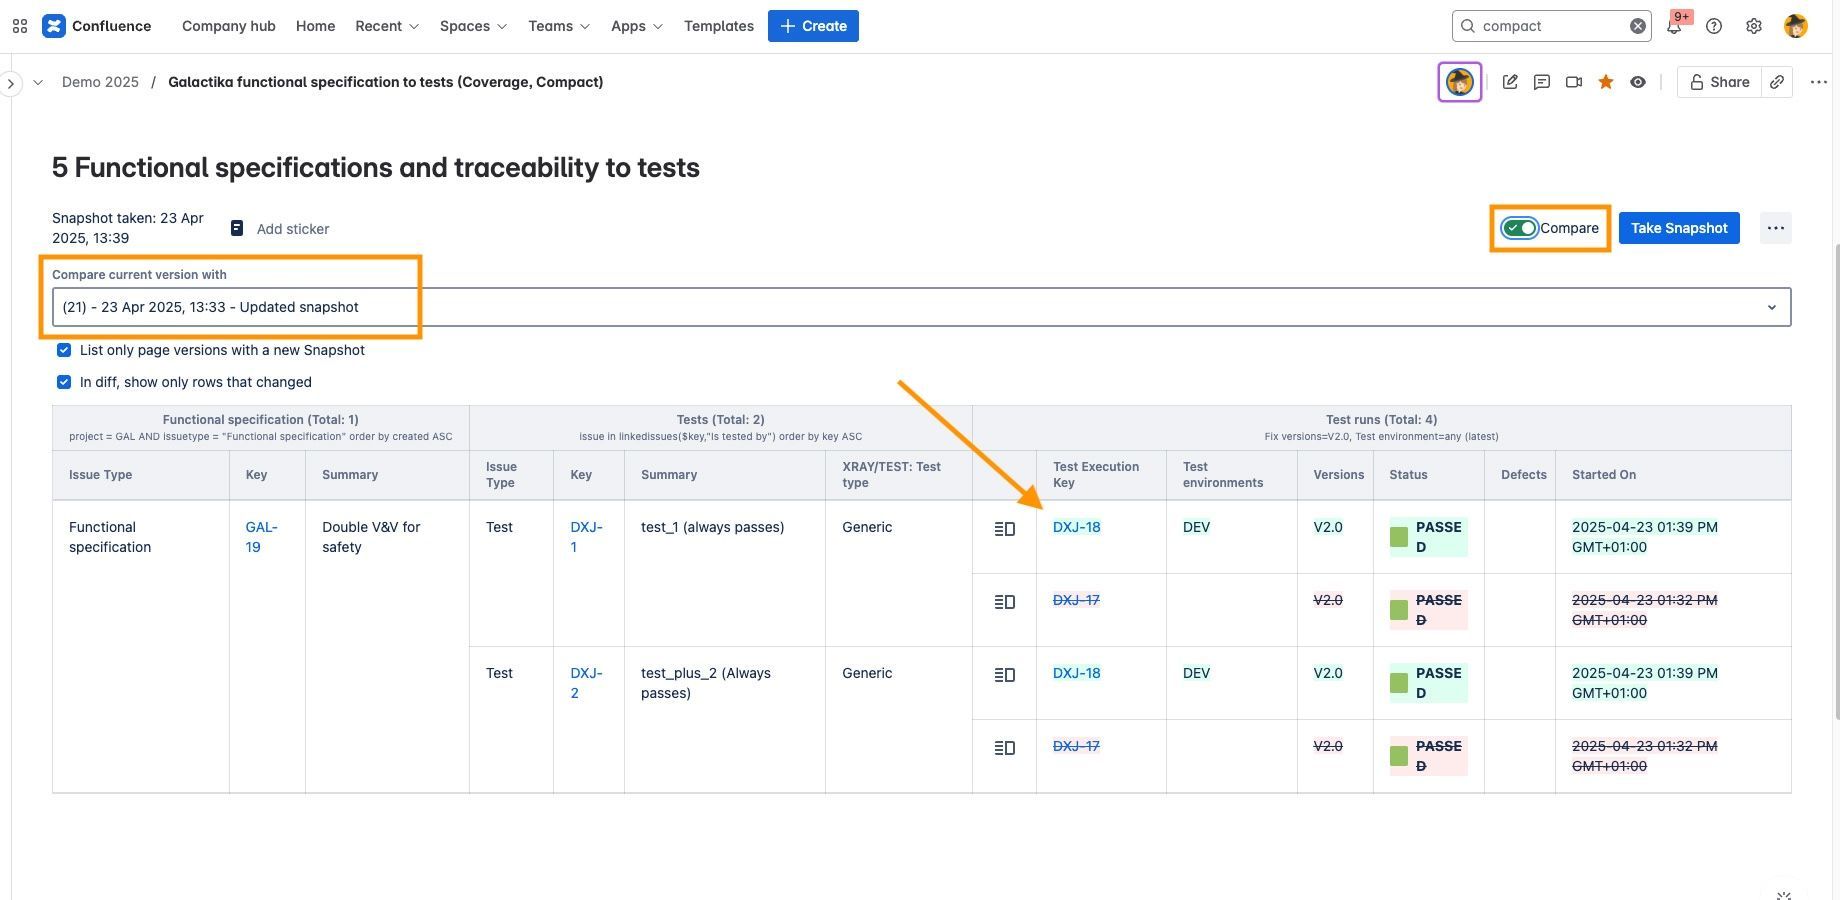Click the Confluence logo
1840x900 pixels.
[x=97, y=26]
